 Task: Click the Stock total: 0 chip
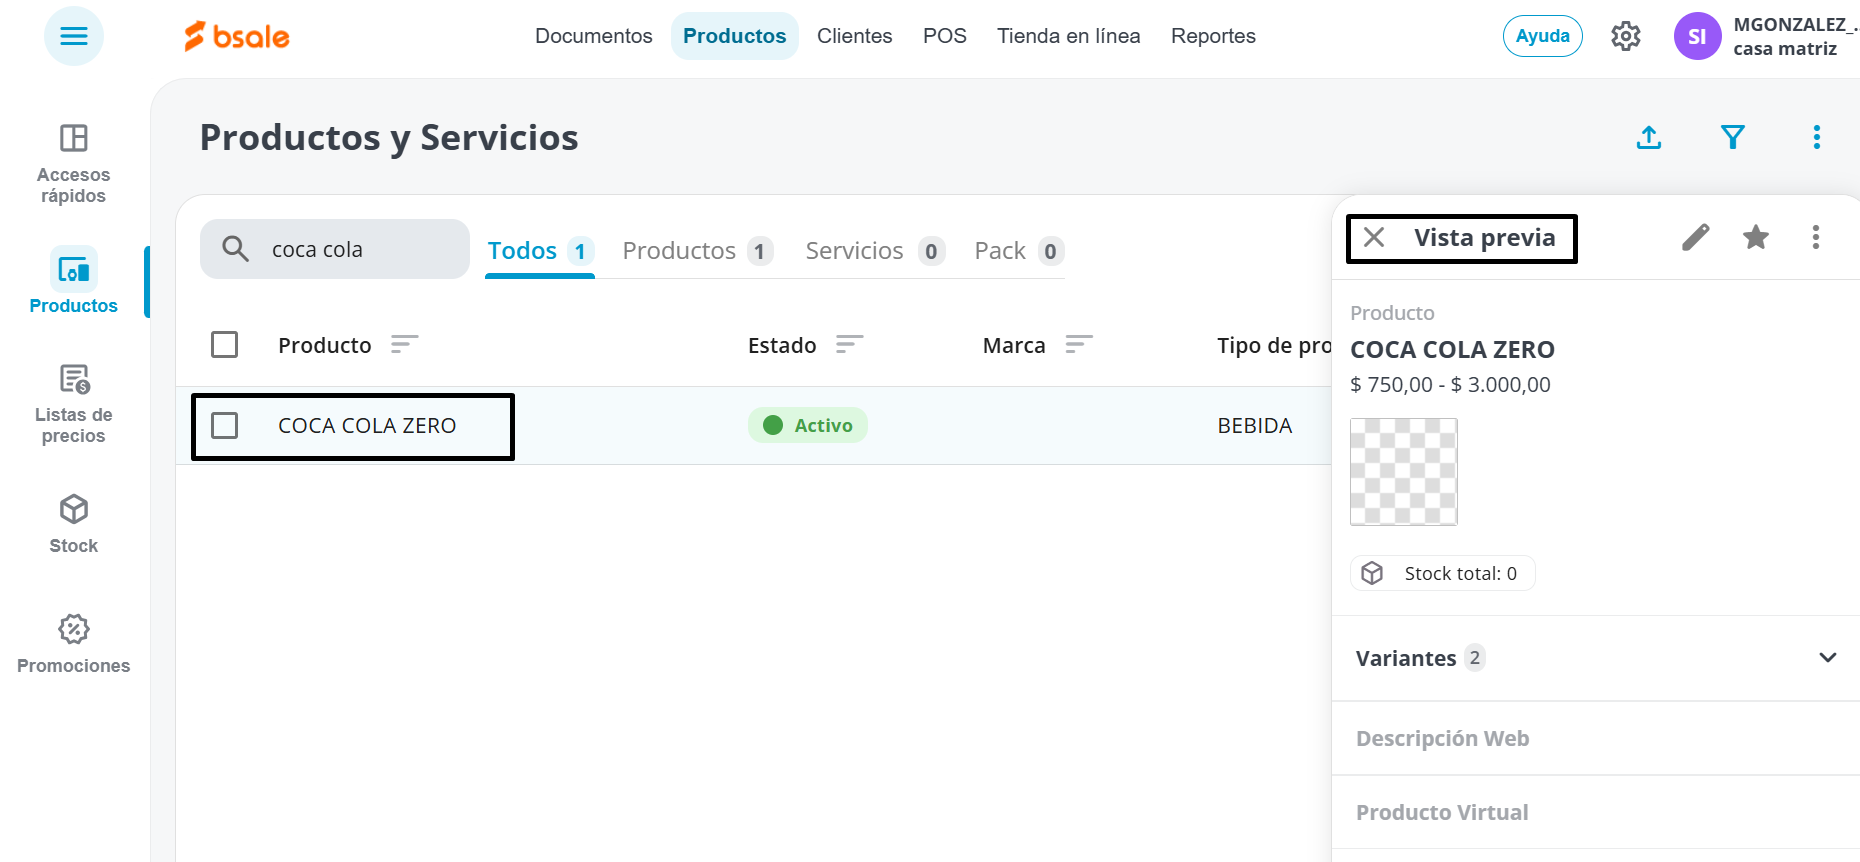[x=1442, y=573]
